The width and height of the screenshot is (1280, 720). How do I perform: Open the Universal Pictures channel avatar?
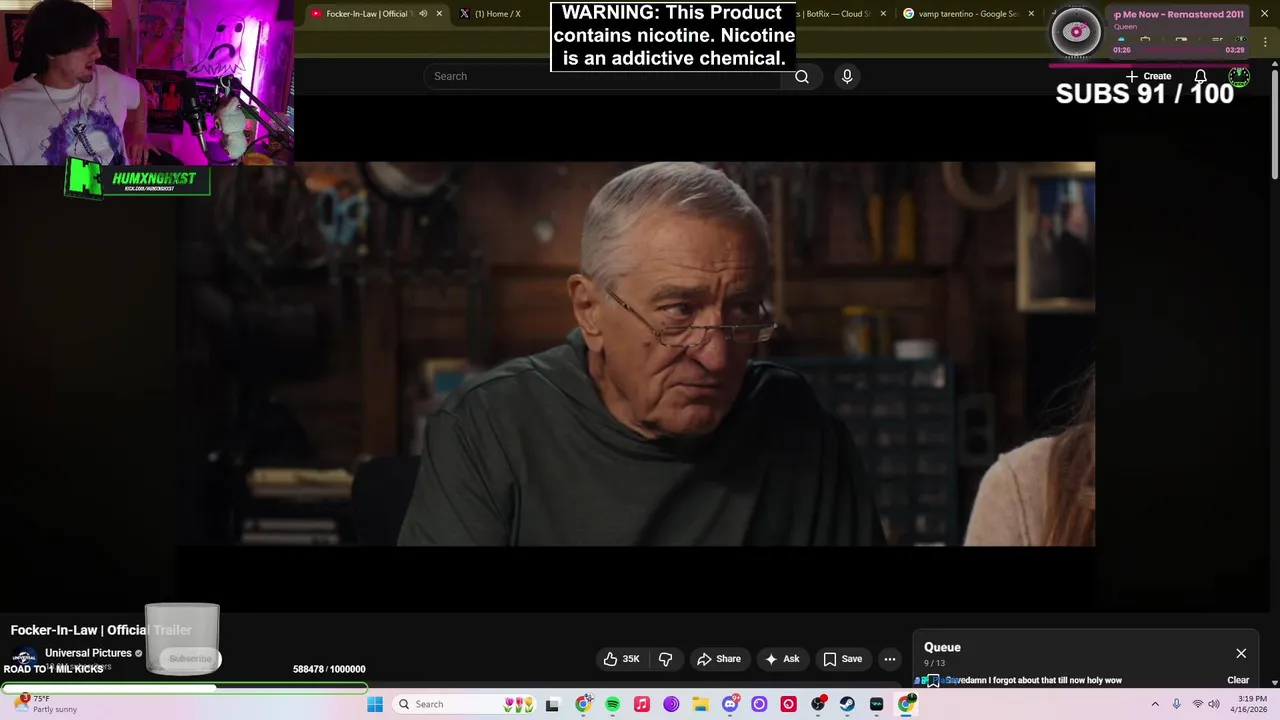click(x=24, y=658)
